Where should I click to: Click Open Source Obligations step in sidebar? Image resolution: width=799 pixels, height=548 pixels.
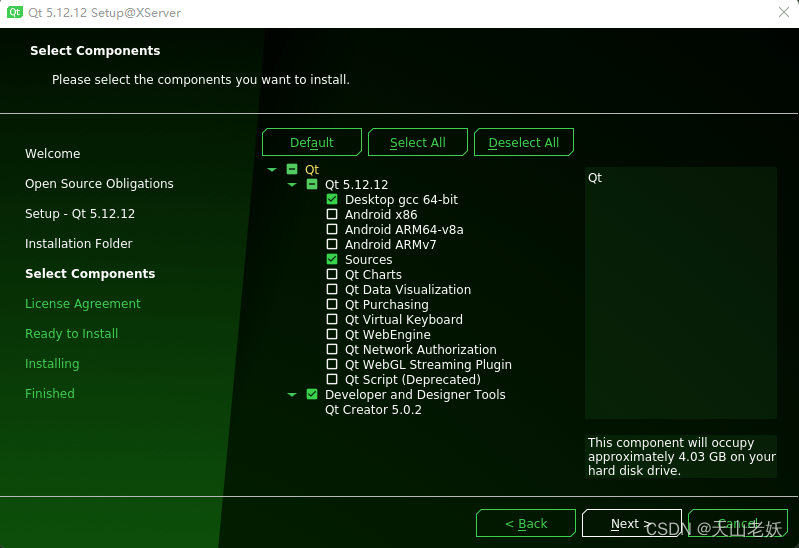(x=99, y=184)
